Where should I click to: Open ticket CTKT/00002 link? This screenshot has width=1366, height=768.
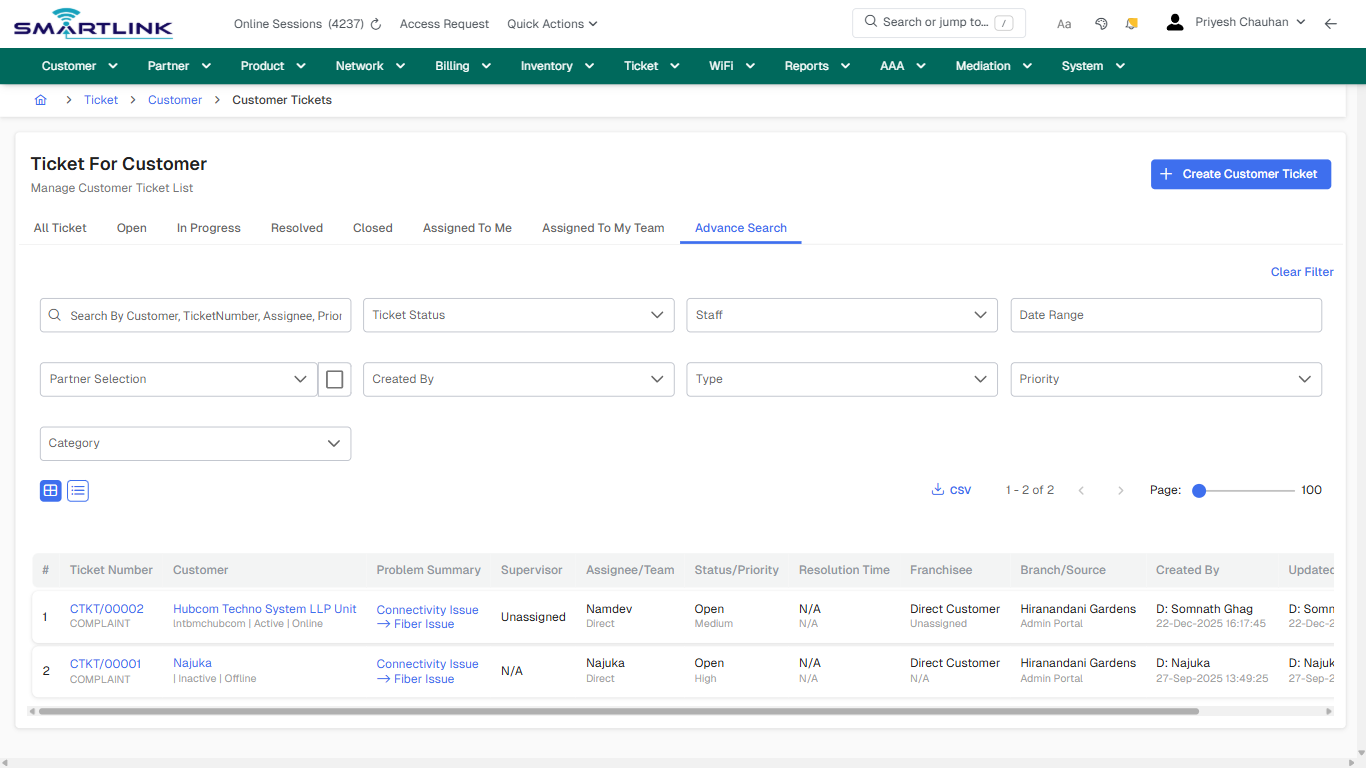[105, 607]
